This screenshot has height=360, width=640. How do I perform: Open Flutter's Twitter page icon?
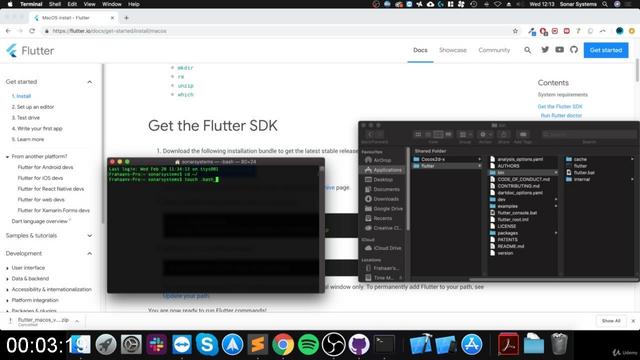click(545, 50)
